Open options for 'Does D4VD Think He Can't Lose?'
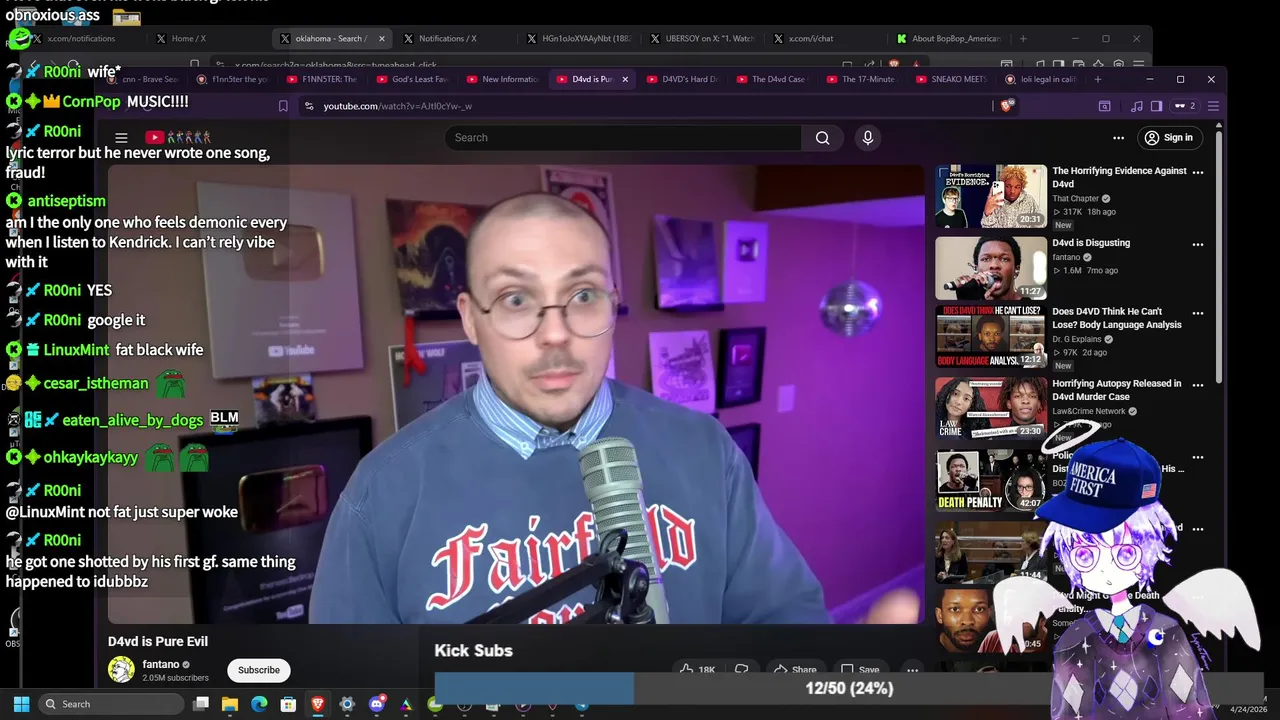 1198,313
